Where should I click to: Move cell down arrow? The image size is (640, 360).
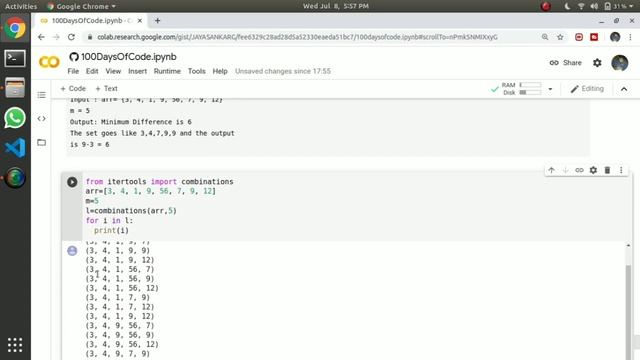click(x=565, y=170)
